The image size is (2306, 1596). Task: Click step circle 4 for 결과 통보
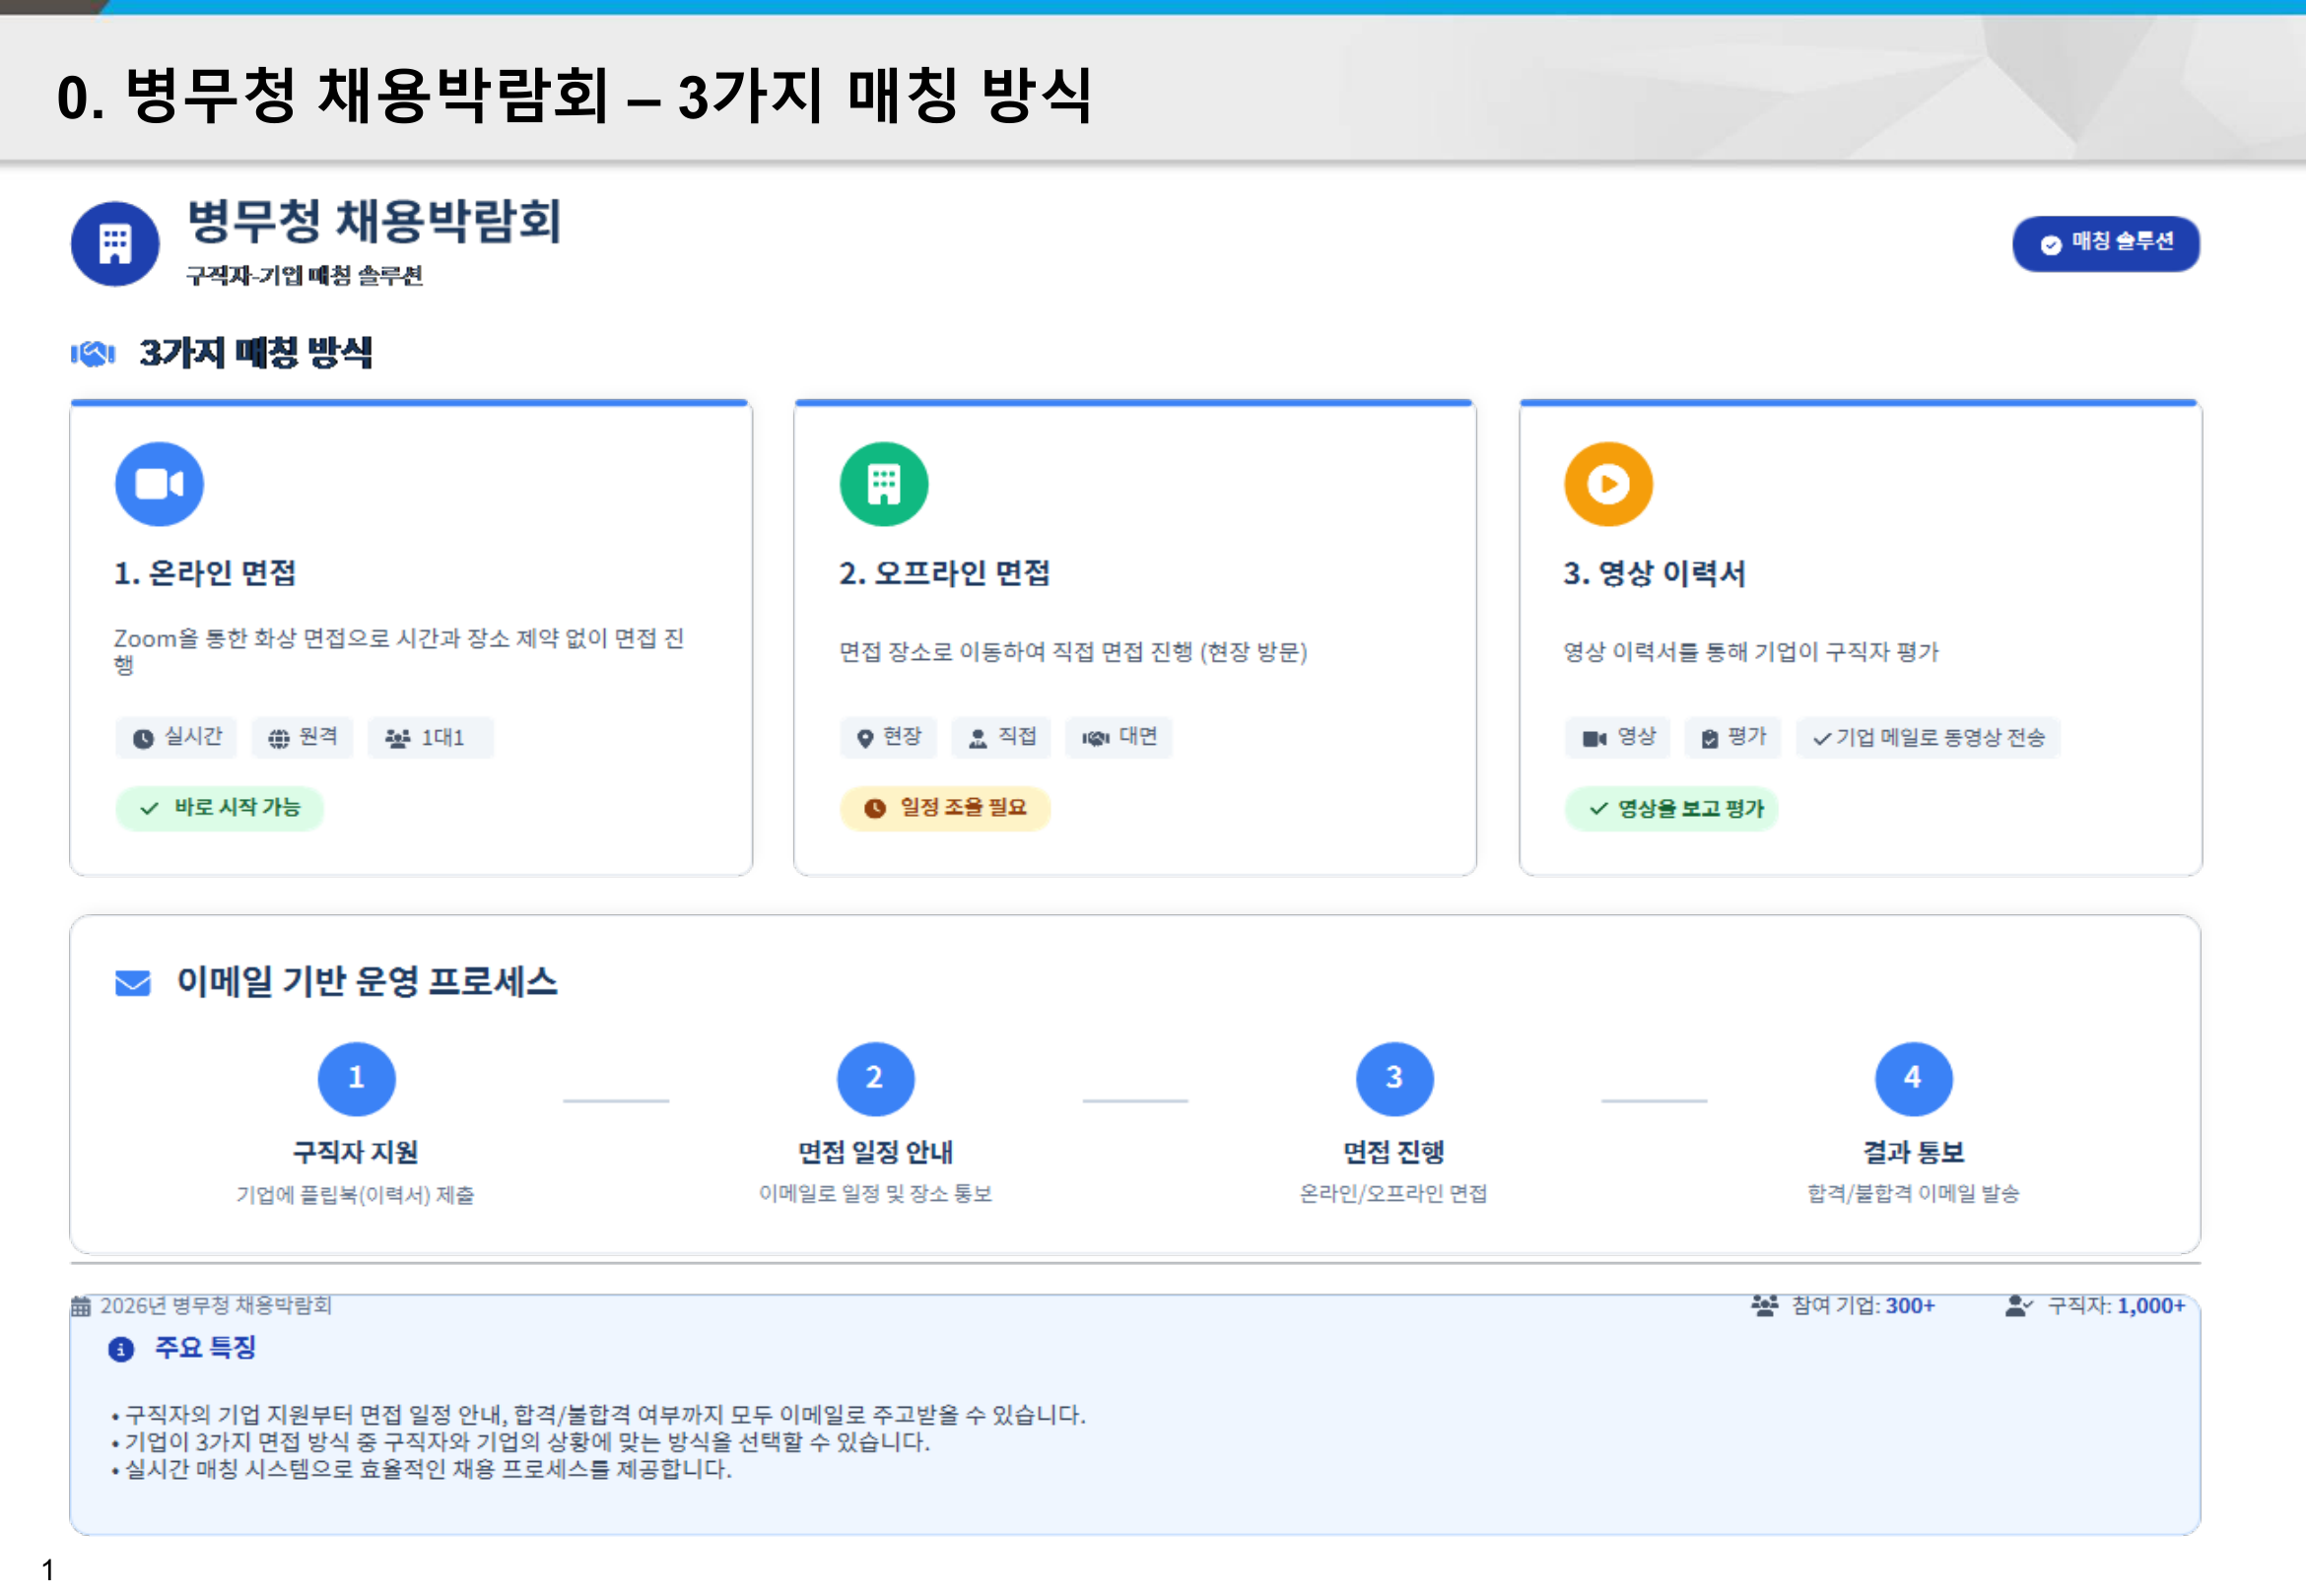pos(1913,1078)
